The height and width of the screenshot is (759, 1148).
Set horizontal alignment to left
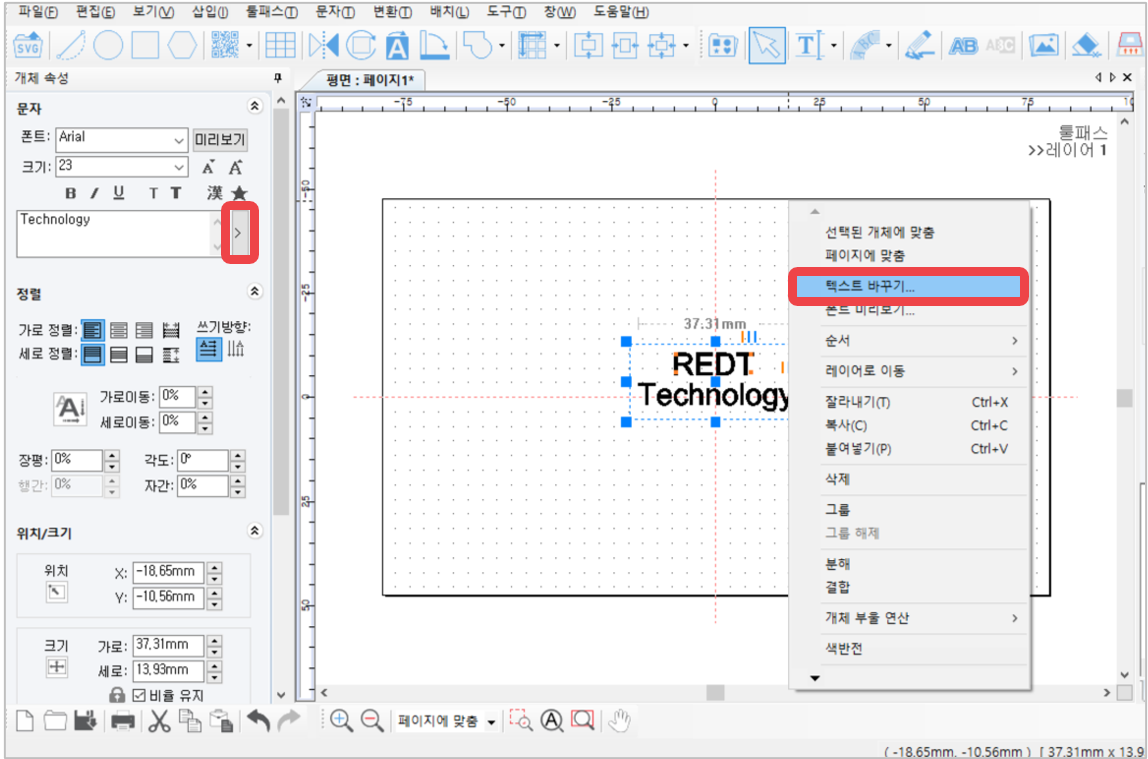pos(92,330)
